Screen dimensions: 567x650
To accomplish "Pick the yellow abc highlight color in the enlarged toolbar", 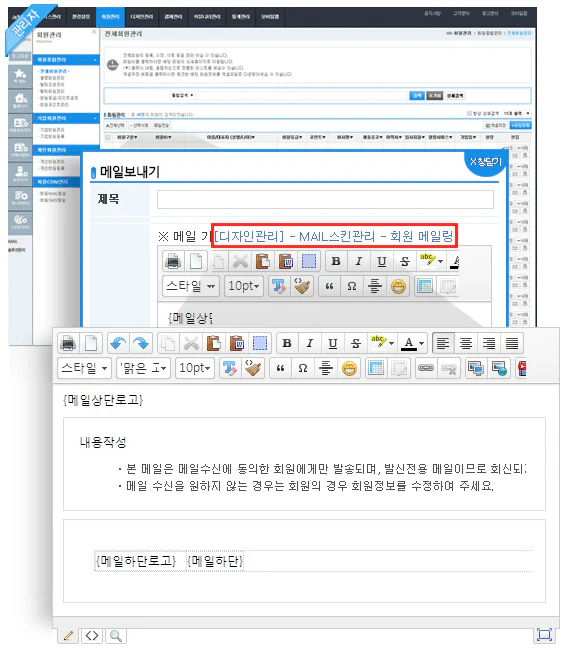I will [378, 343].
